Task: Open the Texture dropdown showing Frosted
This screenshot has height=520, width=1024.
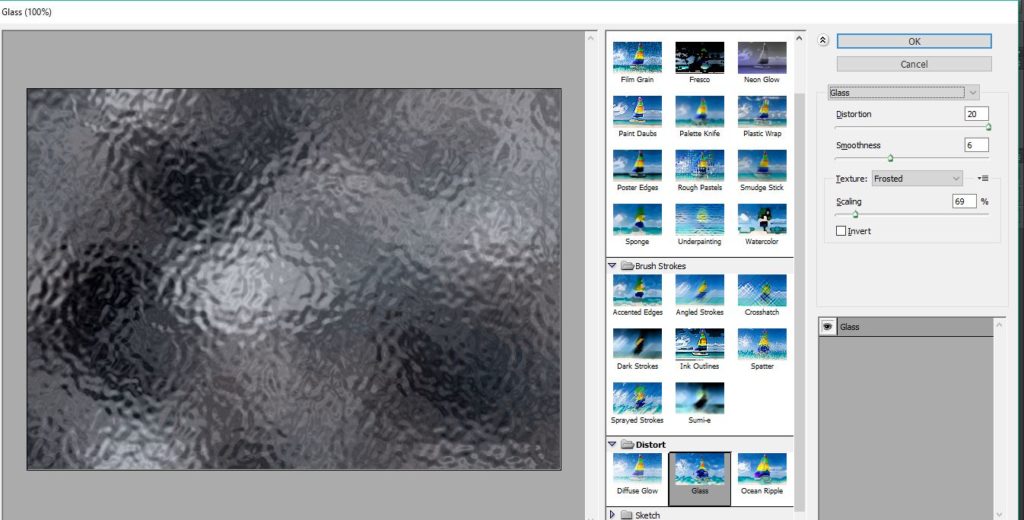Action: [918, 178]
